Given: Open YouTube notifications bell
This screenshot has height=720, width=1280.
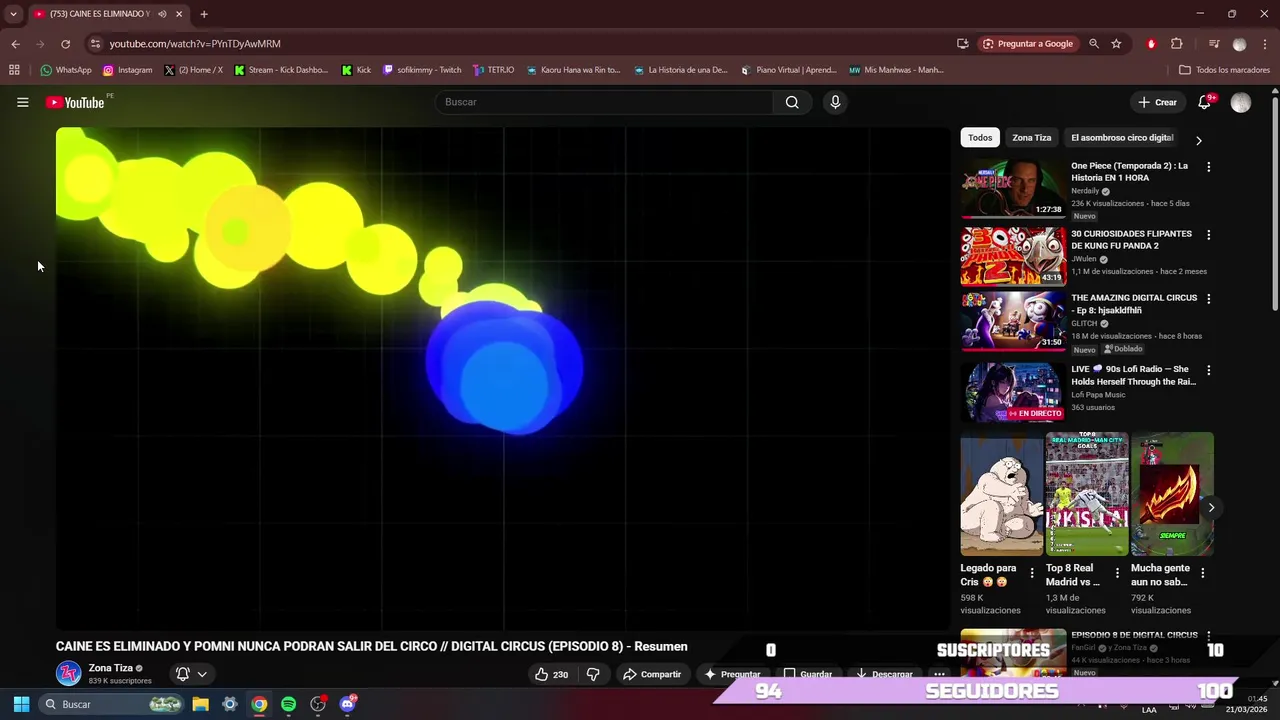Looking at the screenshot, I should pos(1205,102).
